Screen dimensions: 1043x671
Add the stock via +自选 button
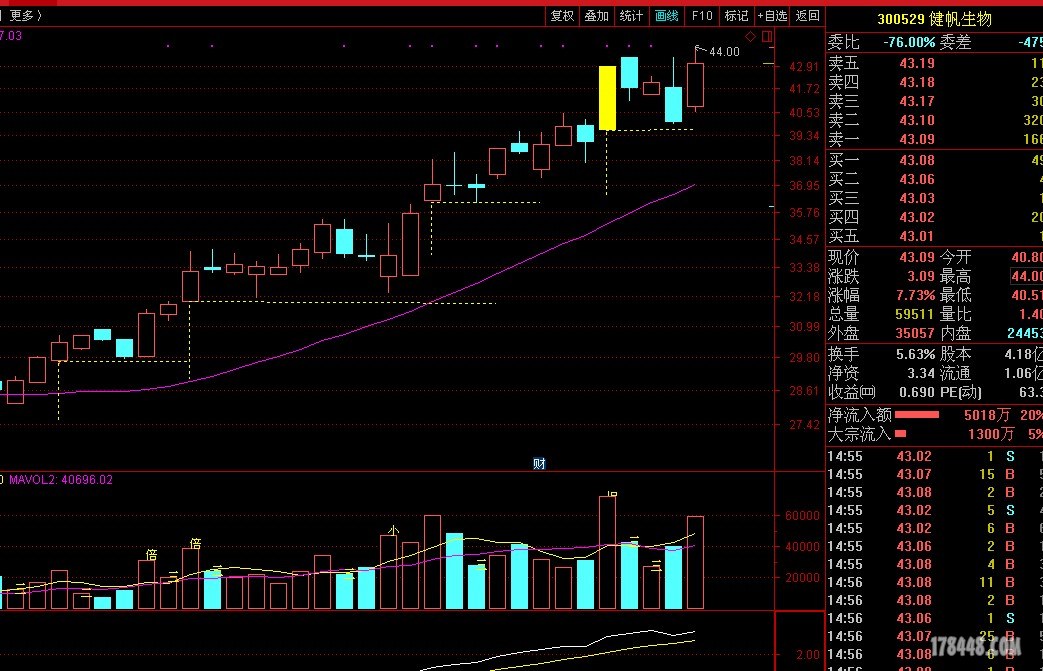click(x=772, y=15)
